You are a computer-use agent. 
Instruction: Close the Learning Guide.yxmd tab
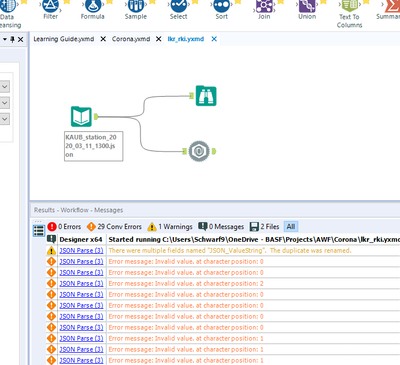pos(103,39)
